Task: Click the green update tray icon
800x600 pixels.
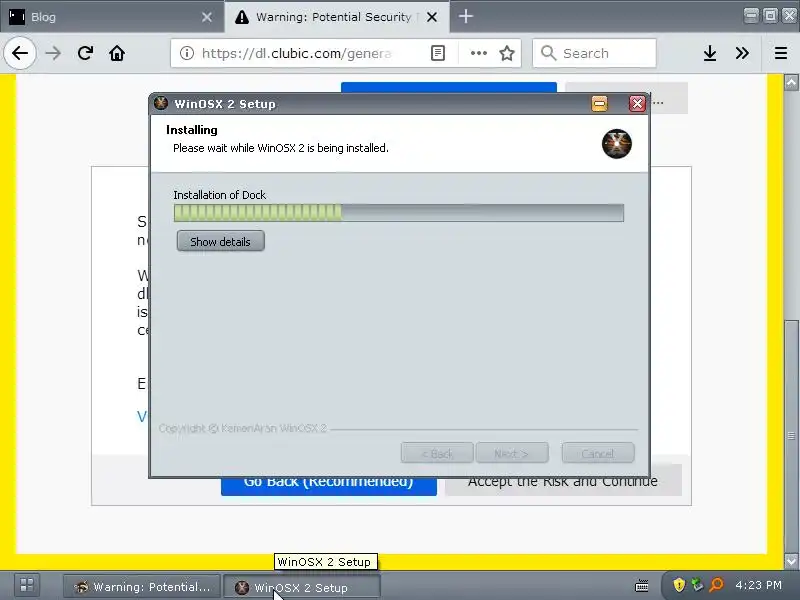Action: [697, 585]
